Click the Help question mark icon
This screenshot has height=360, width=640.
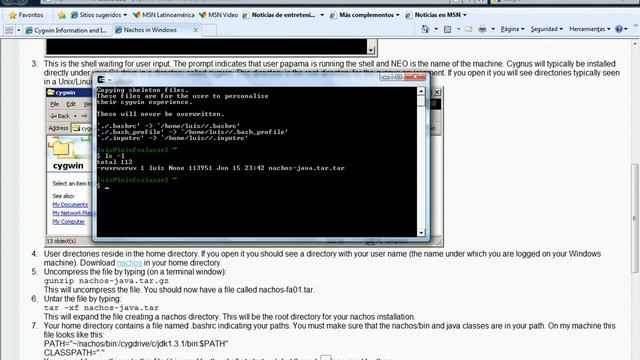coord(619,29)
